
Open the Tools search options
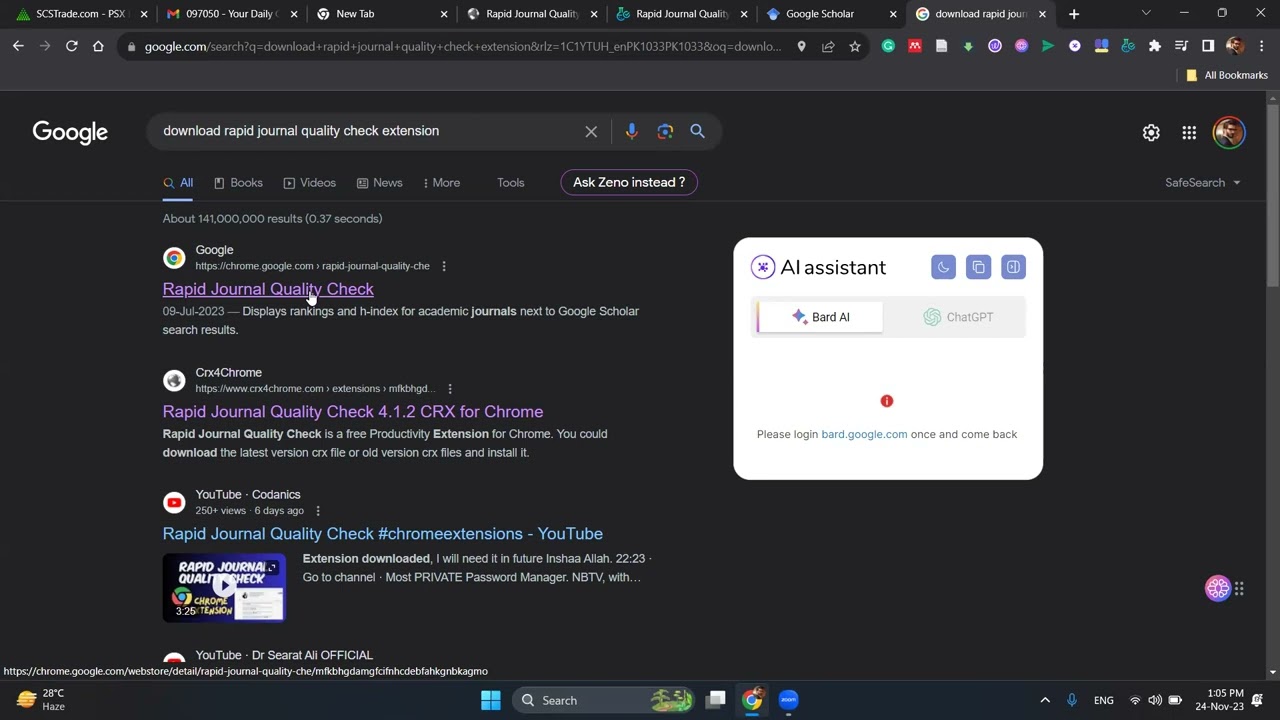coord(511,183)
